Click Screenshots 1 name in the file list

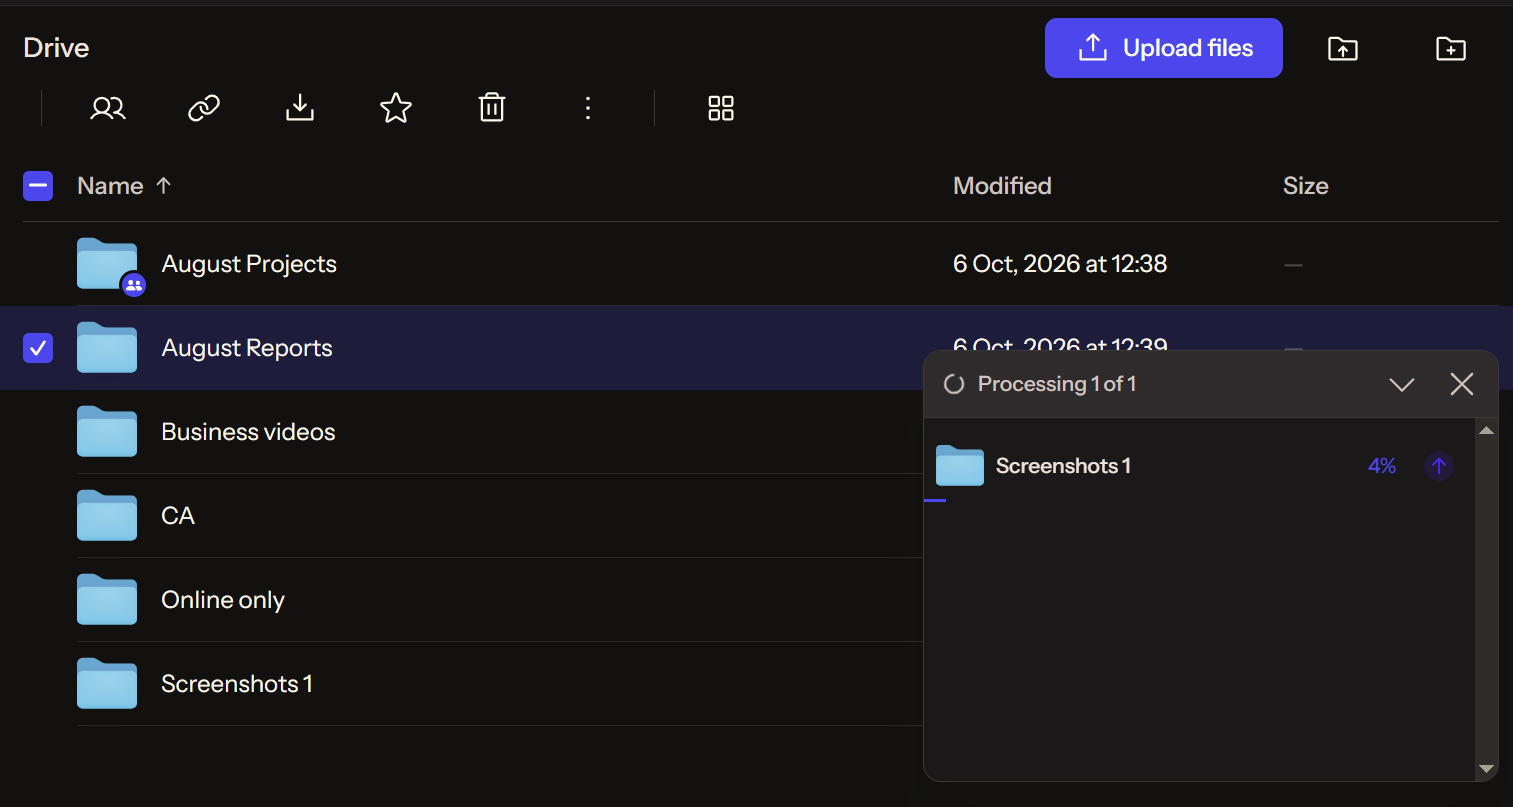(x=237, y=684)
